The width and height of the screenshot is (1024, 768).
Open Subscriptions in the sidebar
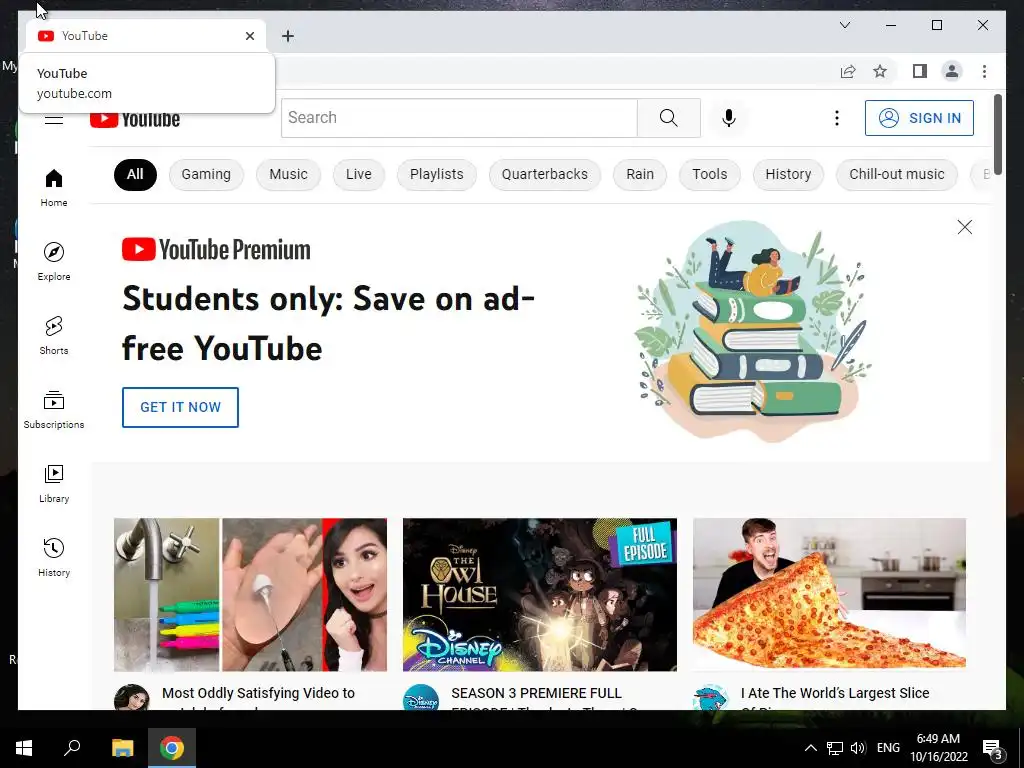pos(54,409)
